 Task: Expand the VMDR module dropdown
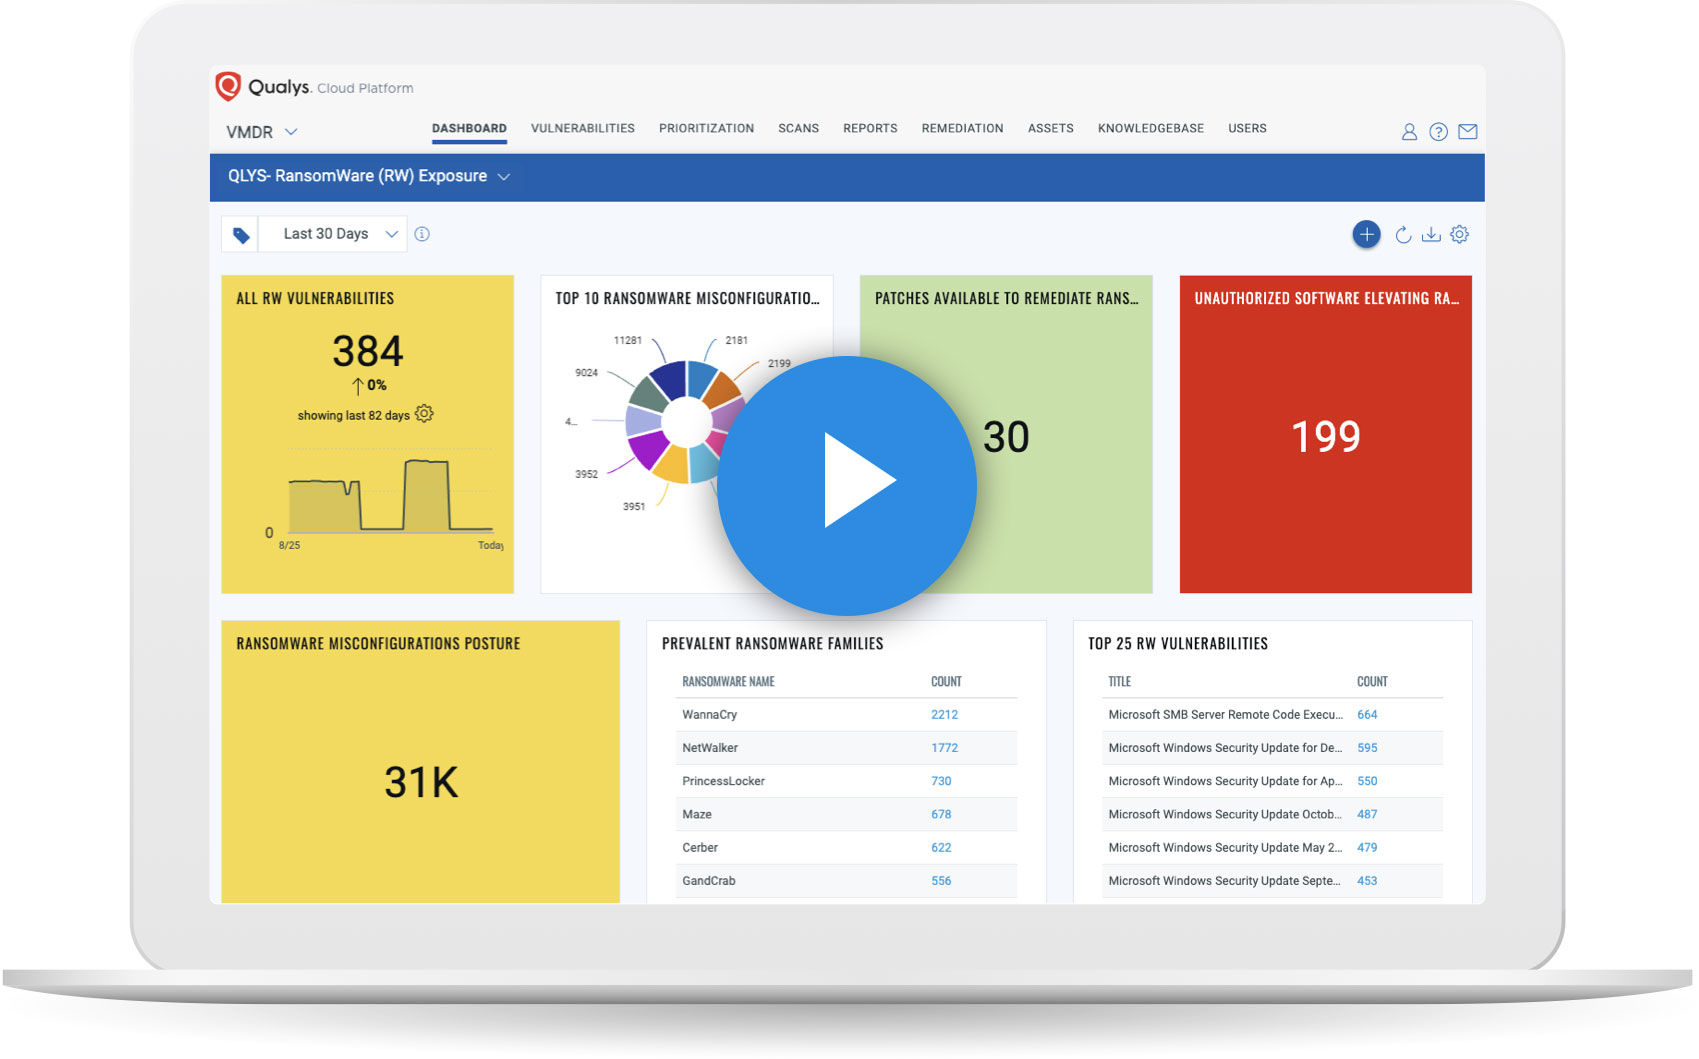[261, 132]
